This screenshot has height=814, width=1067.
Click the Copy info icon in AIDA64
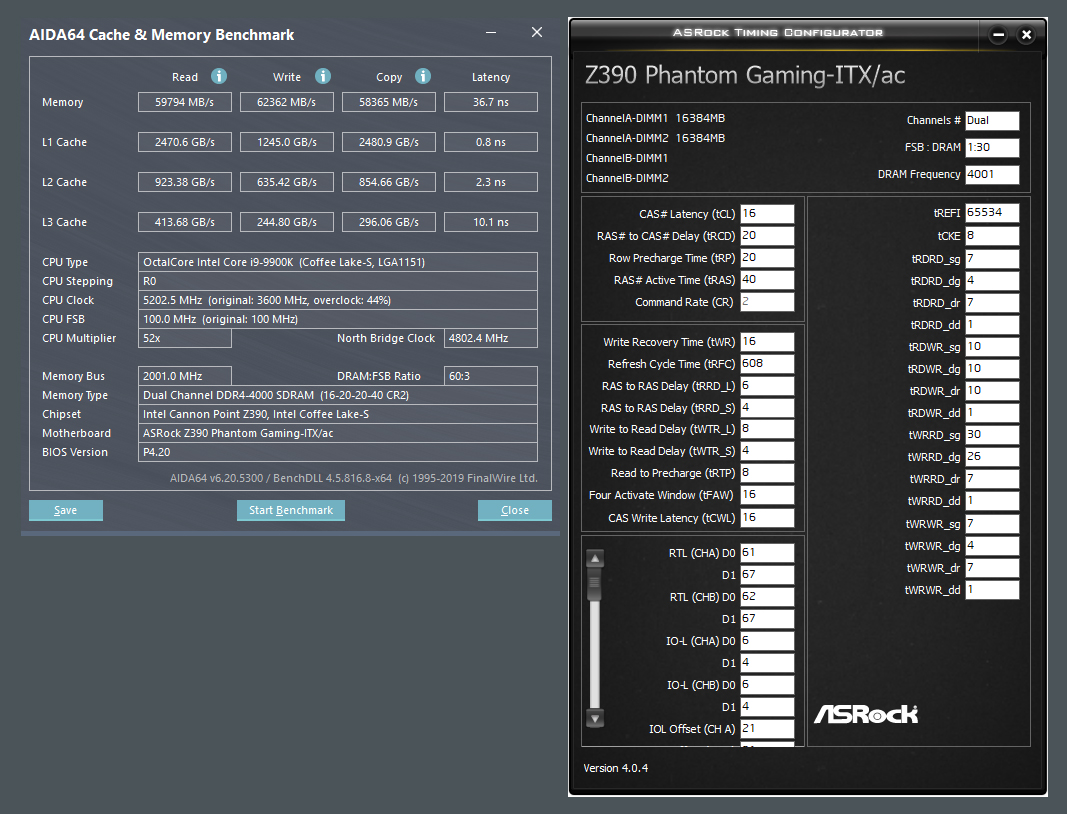[423, 76]
